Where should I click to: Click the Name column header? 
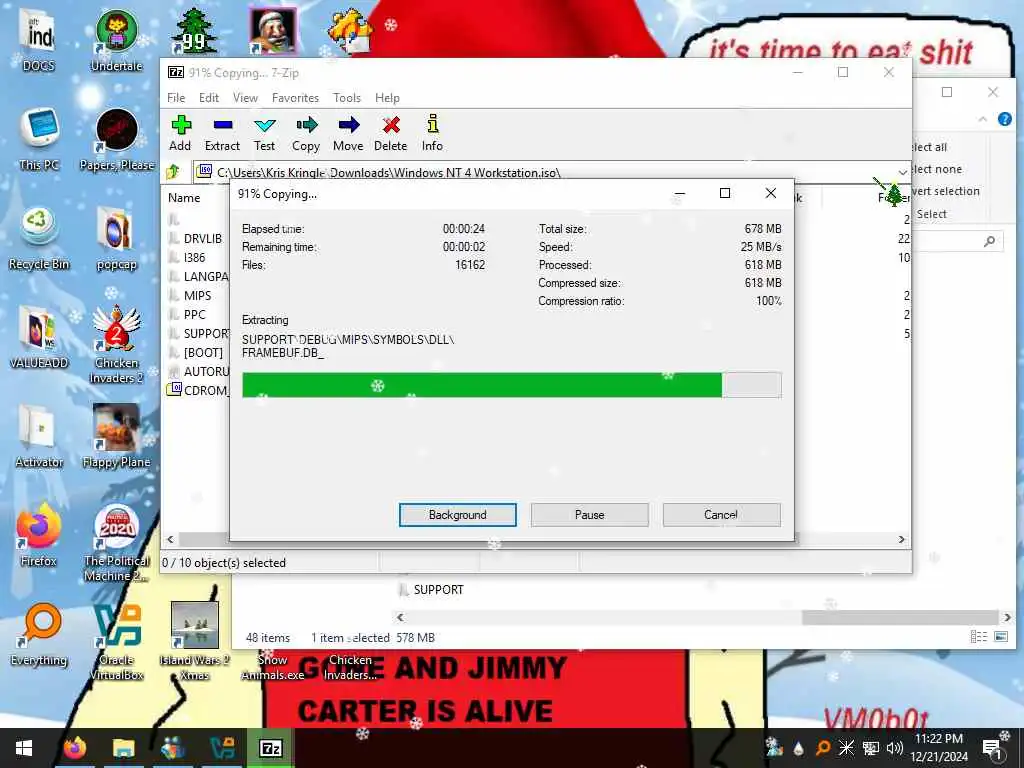pyautogui.click(x=184, y=198)
